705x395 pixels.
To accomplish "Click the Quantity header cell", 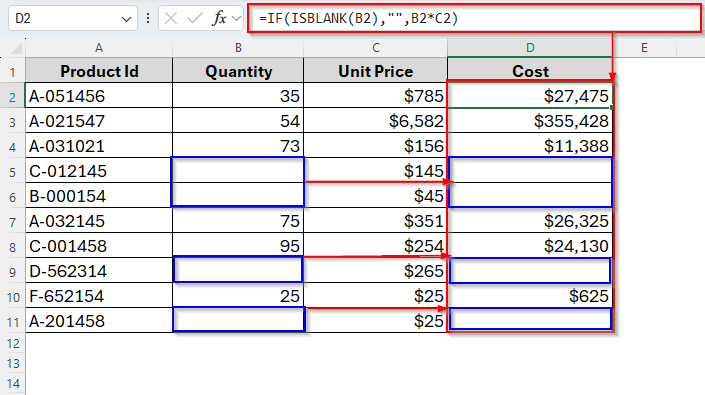I will [238, 71].
